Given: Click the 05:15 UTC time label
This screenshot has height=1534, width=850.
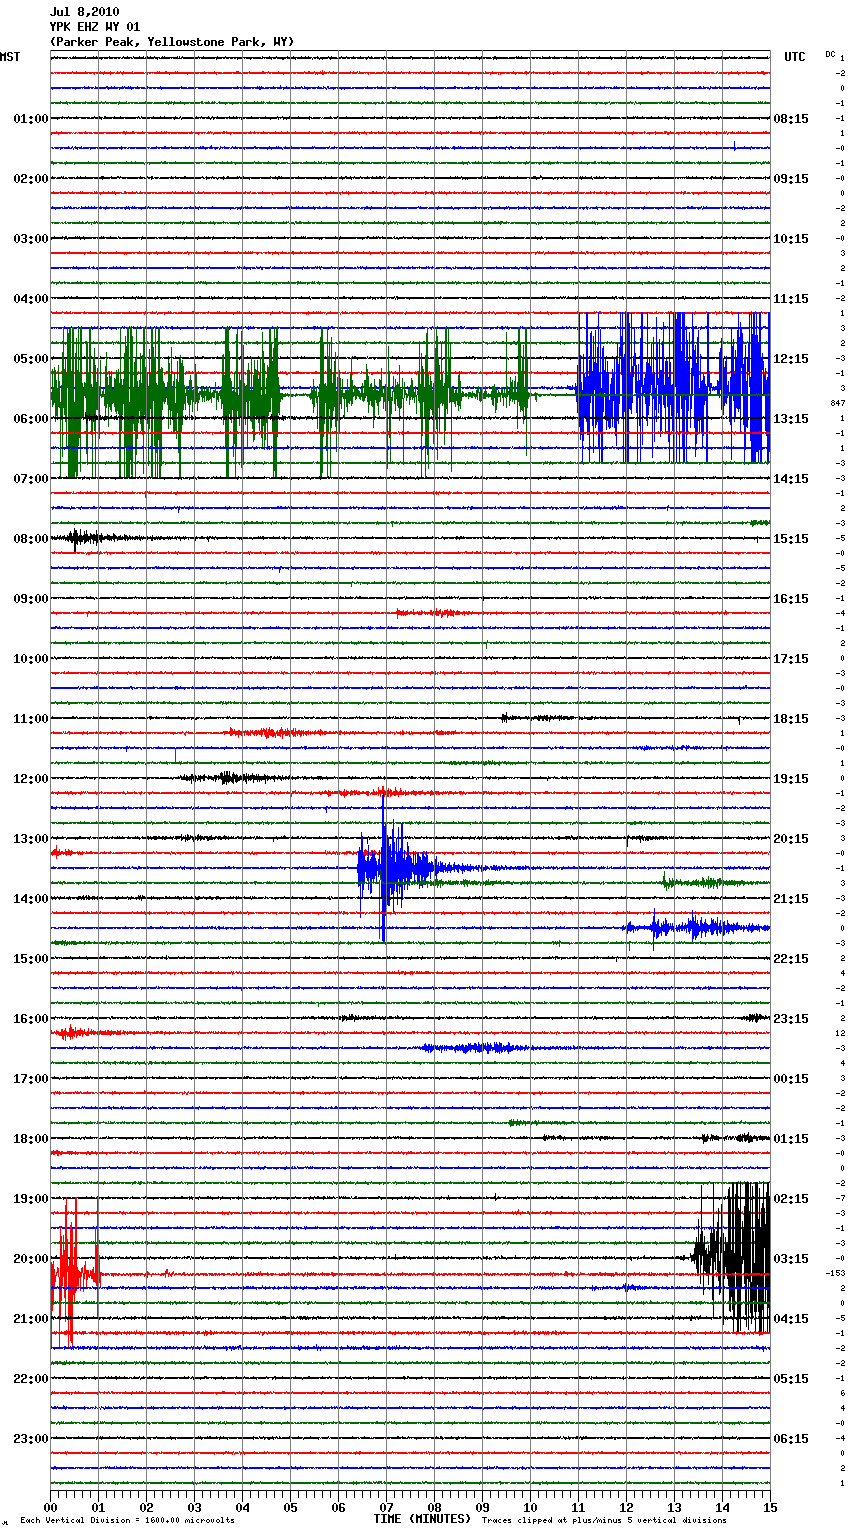Looking at the screenshot, I should pos(791,1378).
